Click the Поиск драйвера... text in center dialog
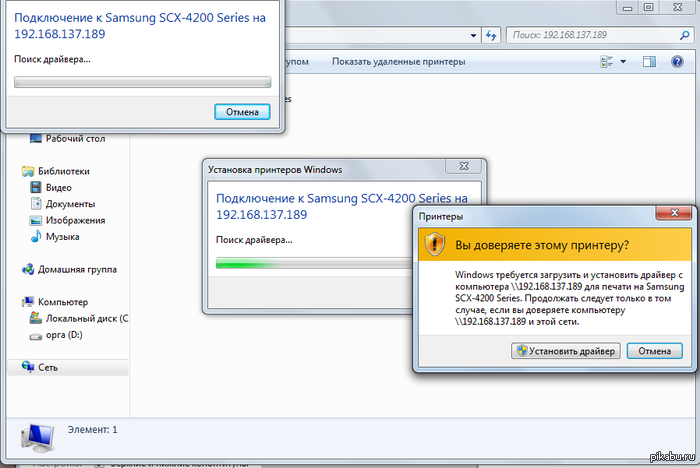 [254, 240]
